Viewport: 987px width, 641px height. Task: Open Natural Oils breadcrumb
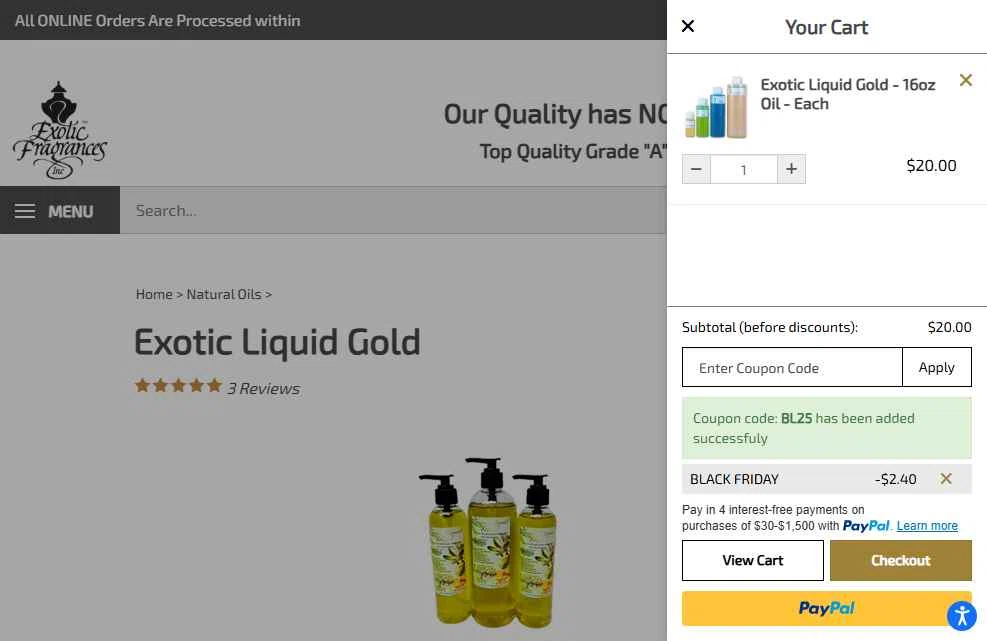click(x=223, y=294)
